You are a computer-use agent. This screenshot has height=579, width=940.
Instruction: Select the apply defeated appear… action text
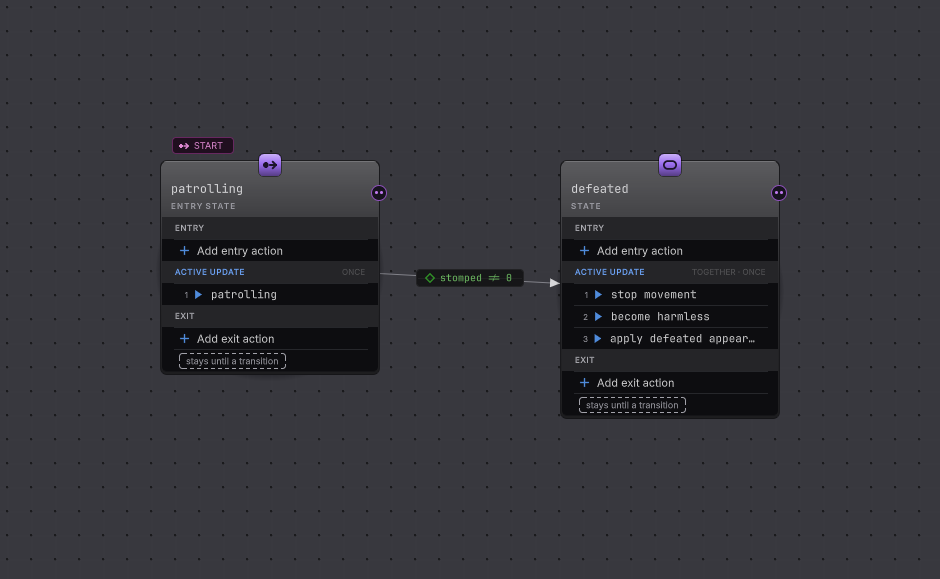click(x=682, y=339)
